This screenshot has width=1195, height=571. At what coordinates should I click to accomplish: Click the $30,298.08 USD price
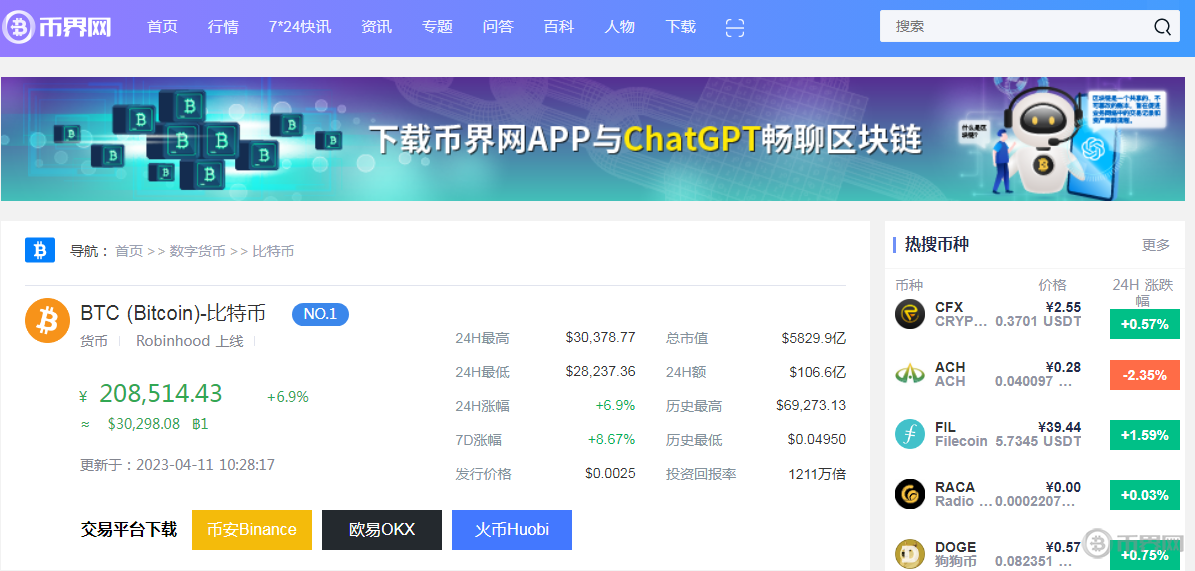click(144, 424)
